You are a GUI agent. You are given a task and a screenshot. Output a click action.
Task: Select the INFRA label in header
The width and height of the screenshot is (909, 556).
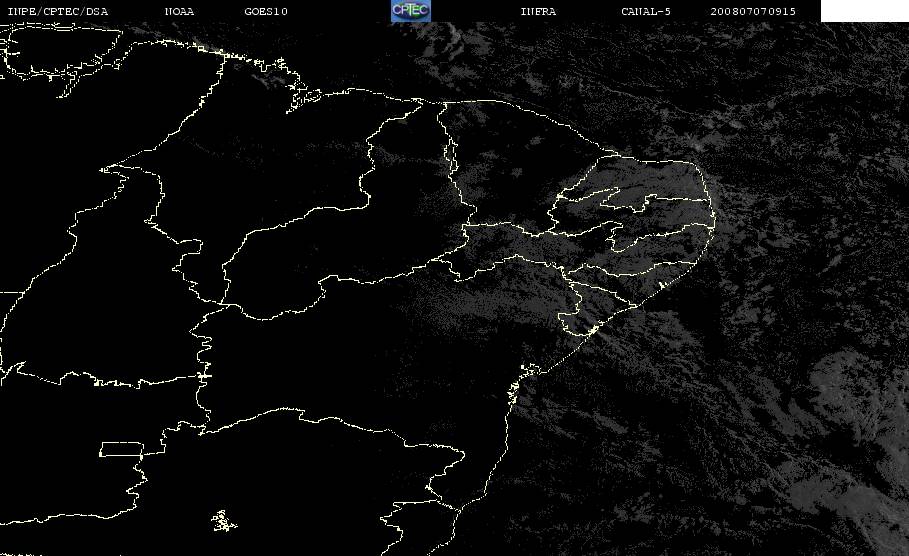pos(538,11)
